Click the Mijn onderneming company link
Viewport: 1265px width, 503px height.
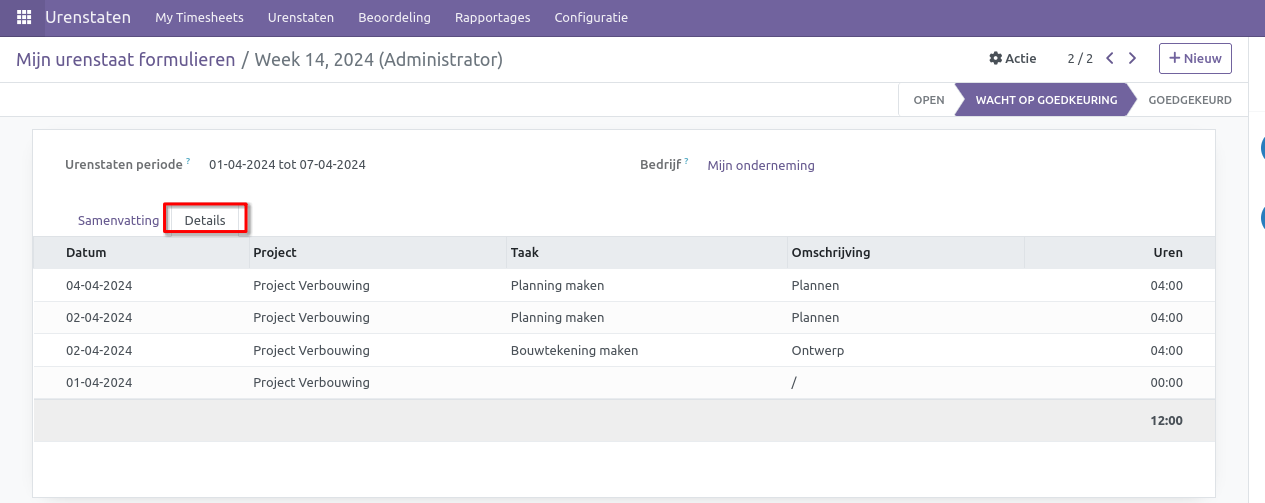click(x=760, y=166)
